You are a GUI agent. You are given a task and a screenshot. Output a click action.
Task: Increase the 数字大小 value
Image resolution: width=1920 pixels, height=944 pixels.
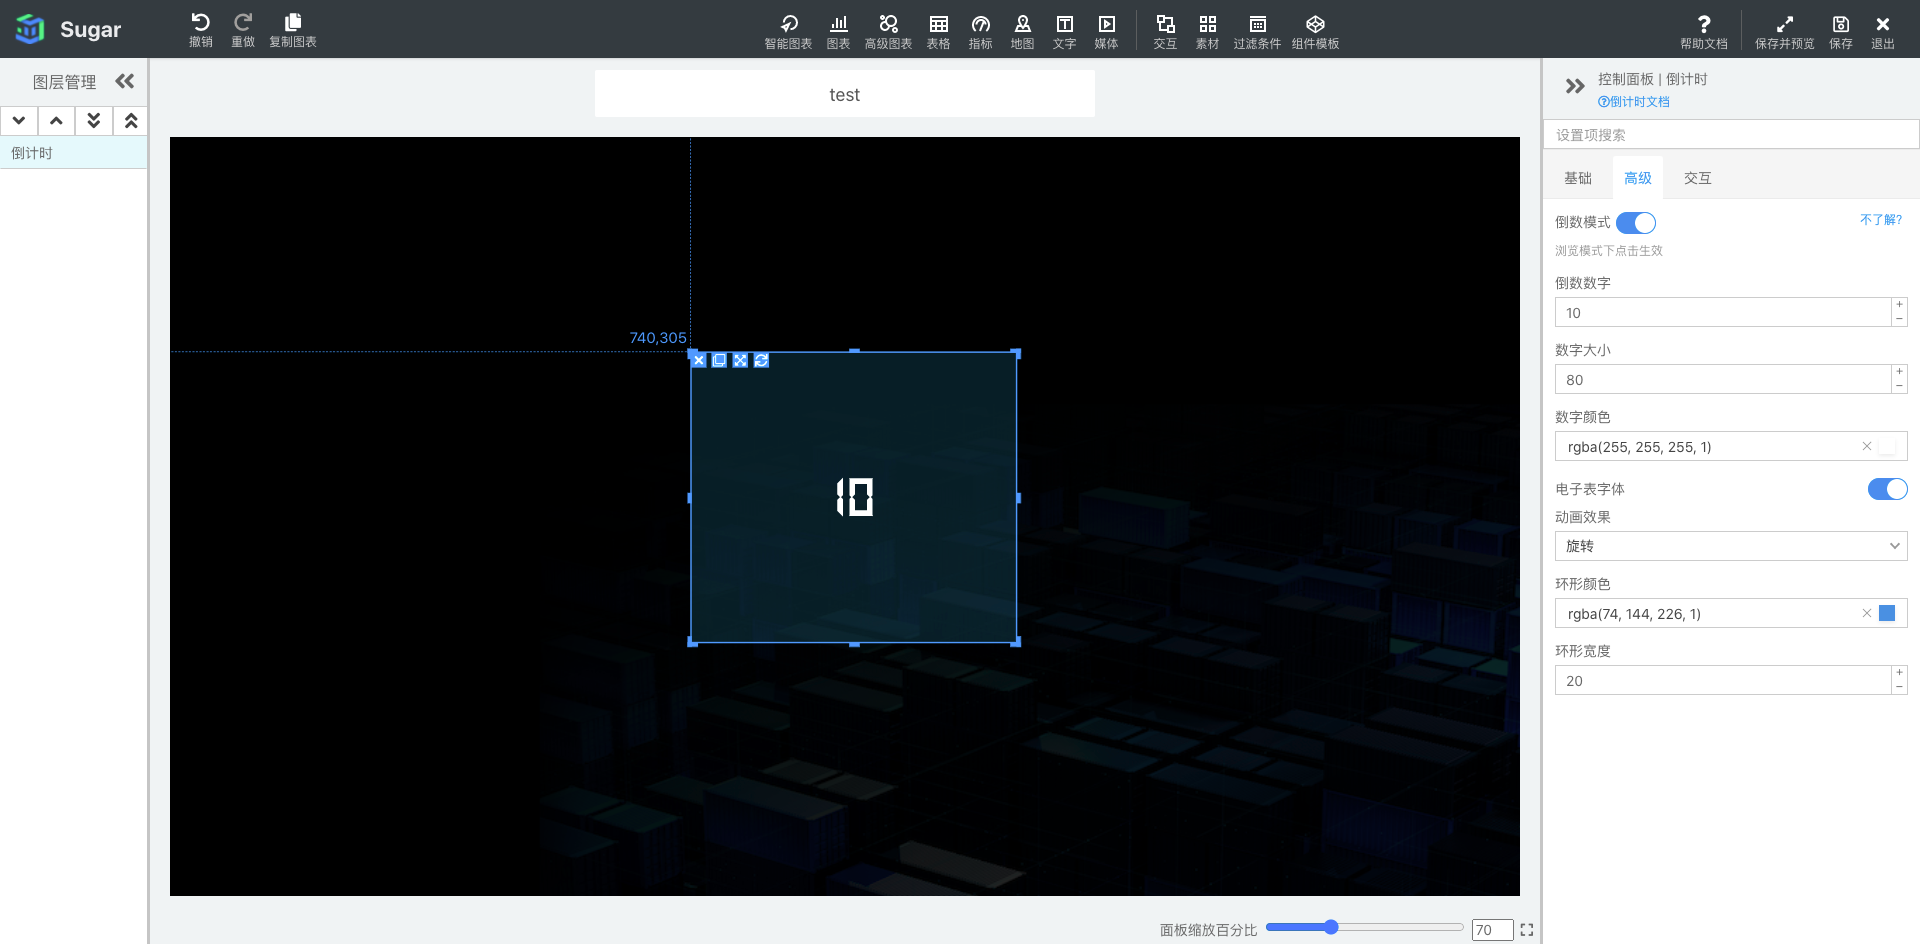click(1899, 372)
